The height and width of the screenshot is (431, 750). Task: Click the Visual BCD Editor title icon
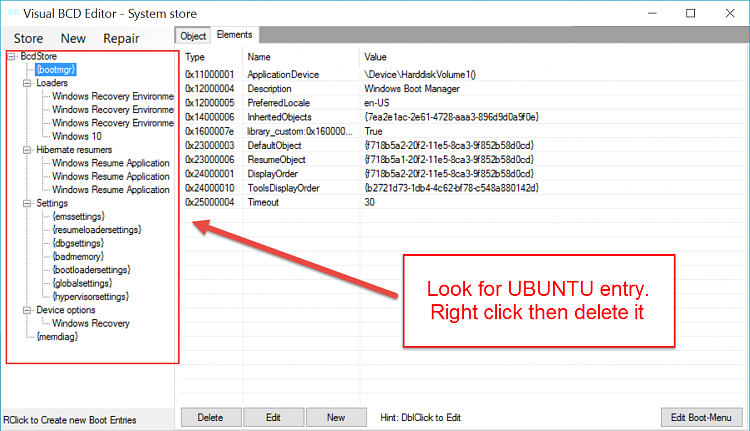[13, 12]
